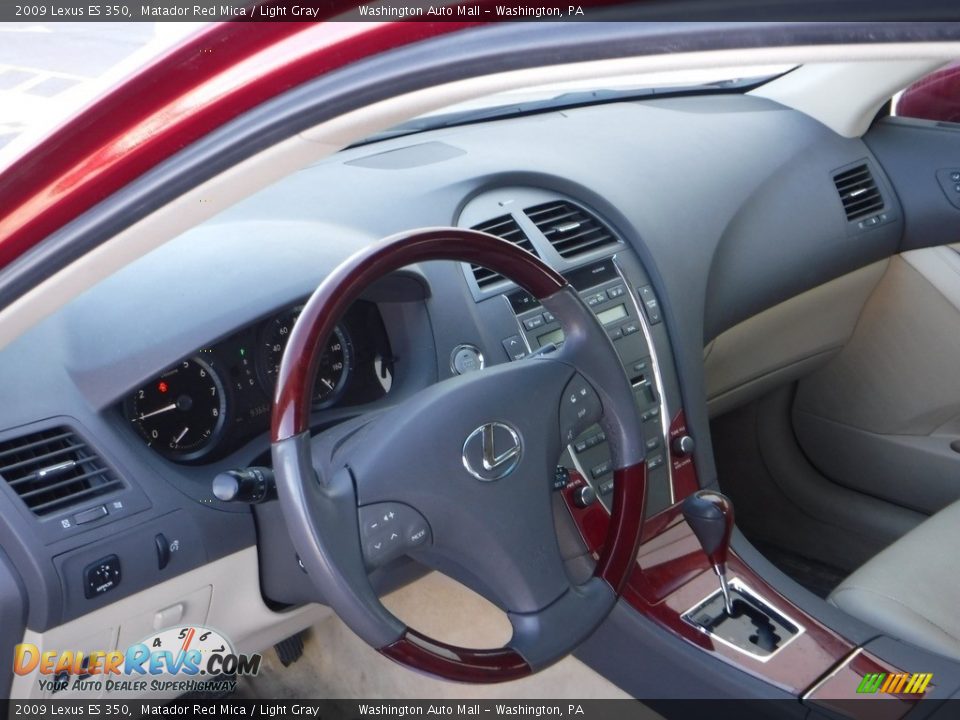The image size is (960, 720).
Task: Click the dashboard top light sensor panel
Action: [x=407, y=155]
